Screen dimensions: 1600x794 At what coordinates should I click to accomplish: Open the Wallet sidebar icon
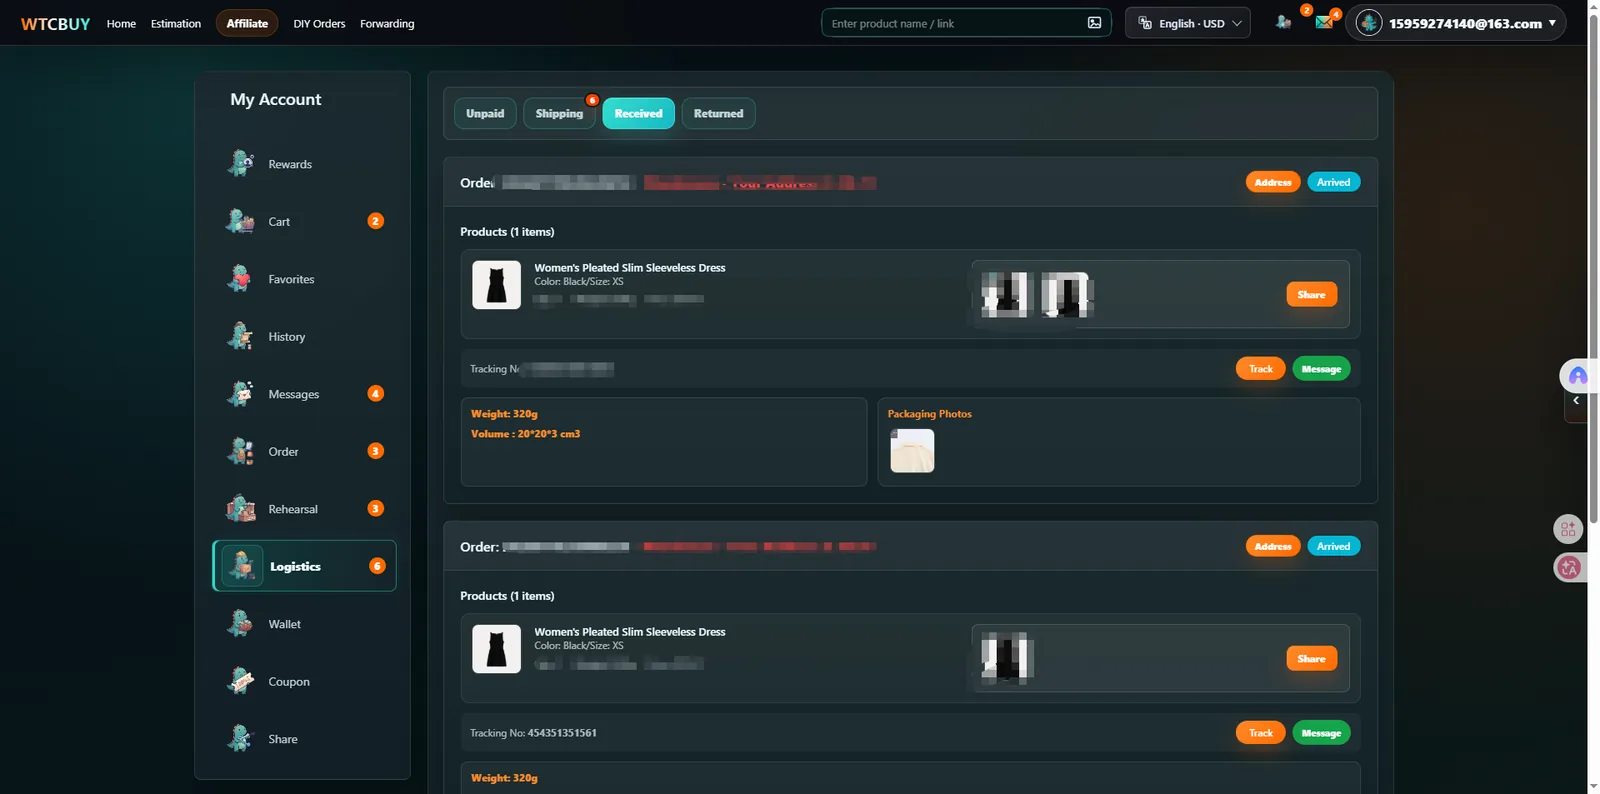240,624
